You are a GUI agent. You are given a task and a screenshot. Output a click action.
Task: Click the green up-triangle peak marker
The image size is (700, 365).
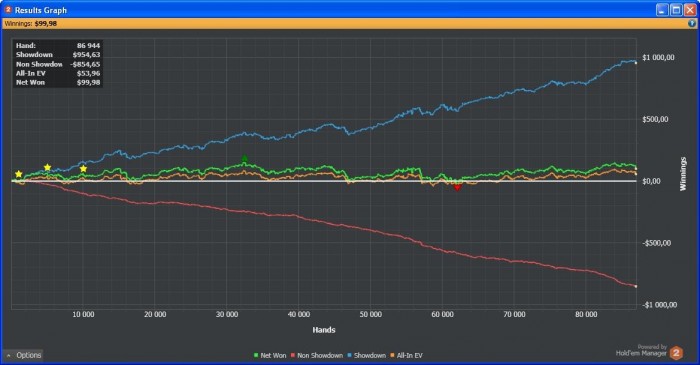pyautogui.click(x=244, y=158)
